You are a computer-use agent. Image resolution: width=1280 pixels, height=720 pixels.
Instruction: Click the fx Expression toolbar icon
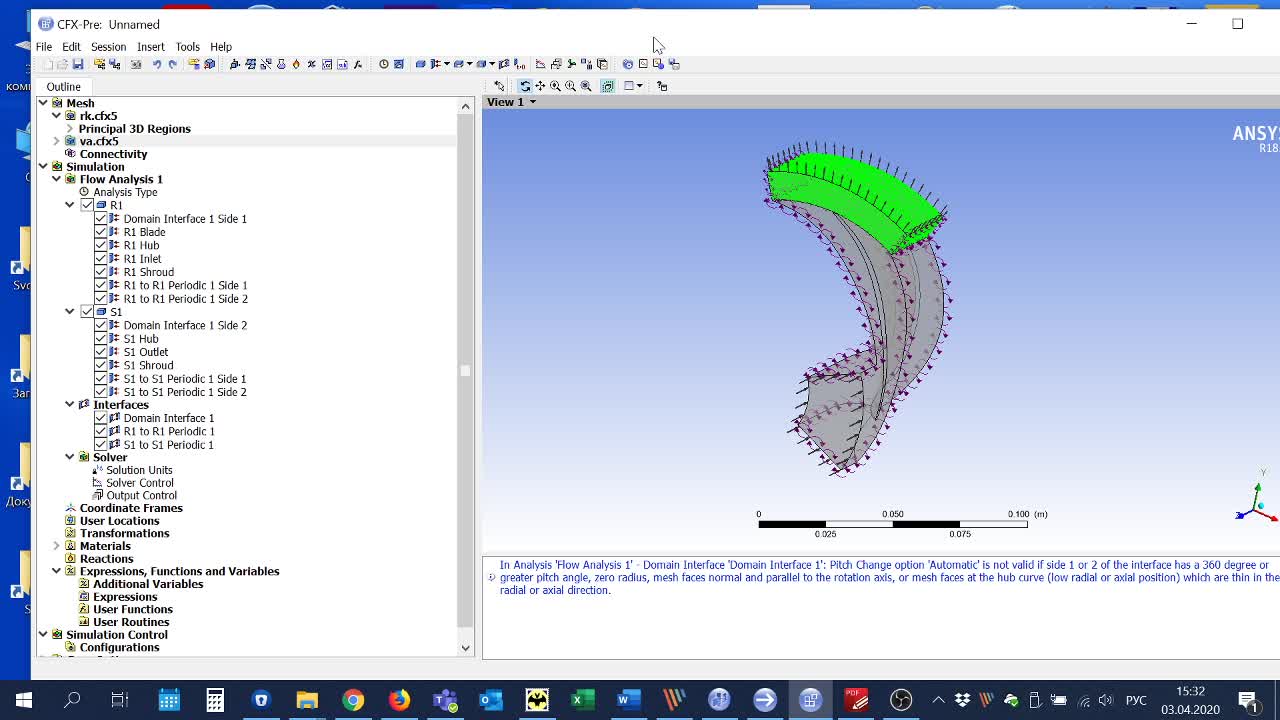tap(358, 64)
